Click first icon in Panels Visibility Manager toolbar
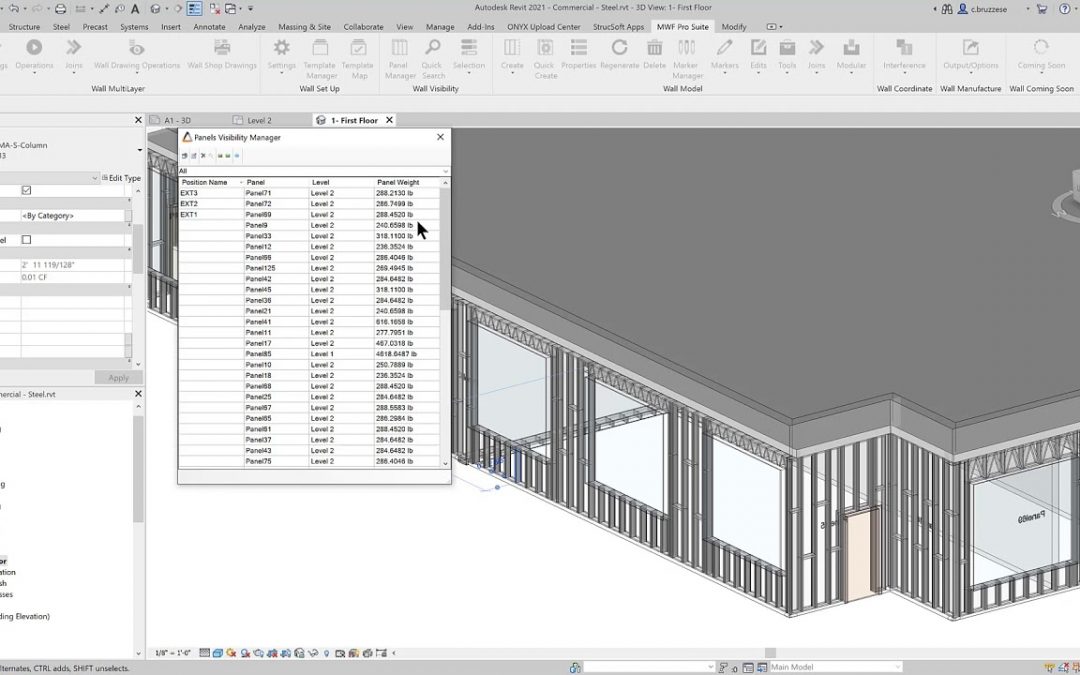1080x675 pixels. [x=185, y=156]
